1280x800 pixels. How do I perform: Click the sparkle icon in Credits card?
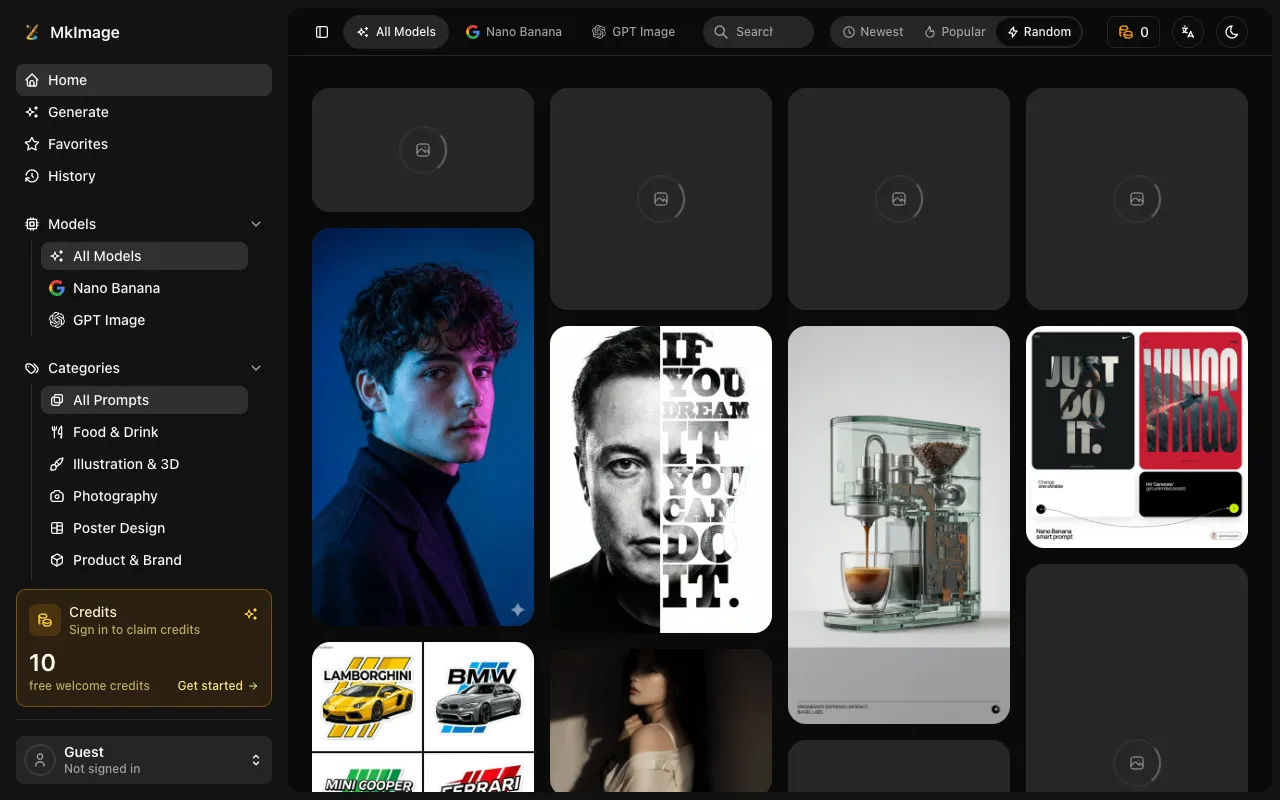click(251, 614)
